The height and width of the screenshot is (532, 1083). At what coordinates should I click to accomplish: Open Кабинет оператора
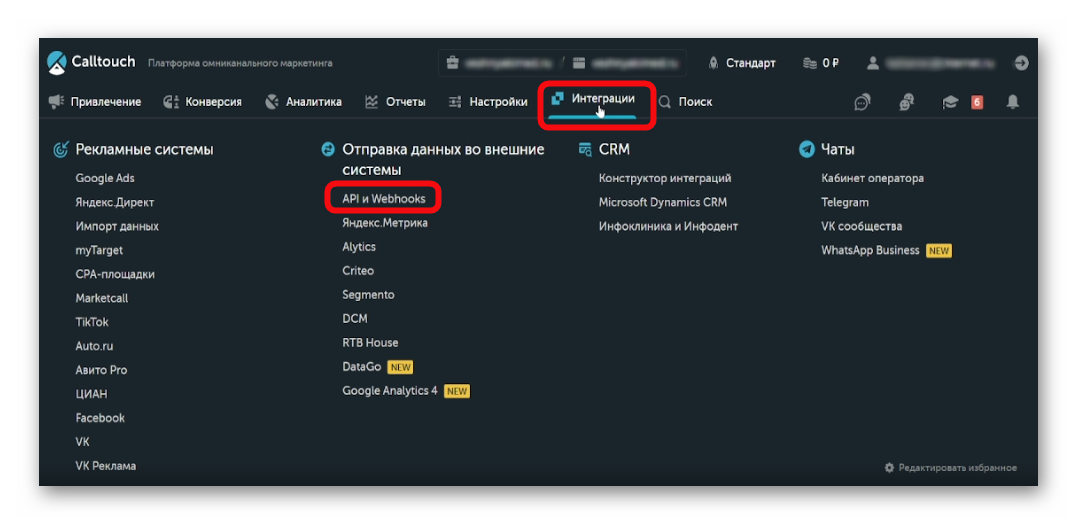click(872, 178)
